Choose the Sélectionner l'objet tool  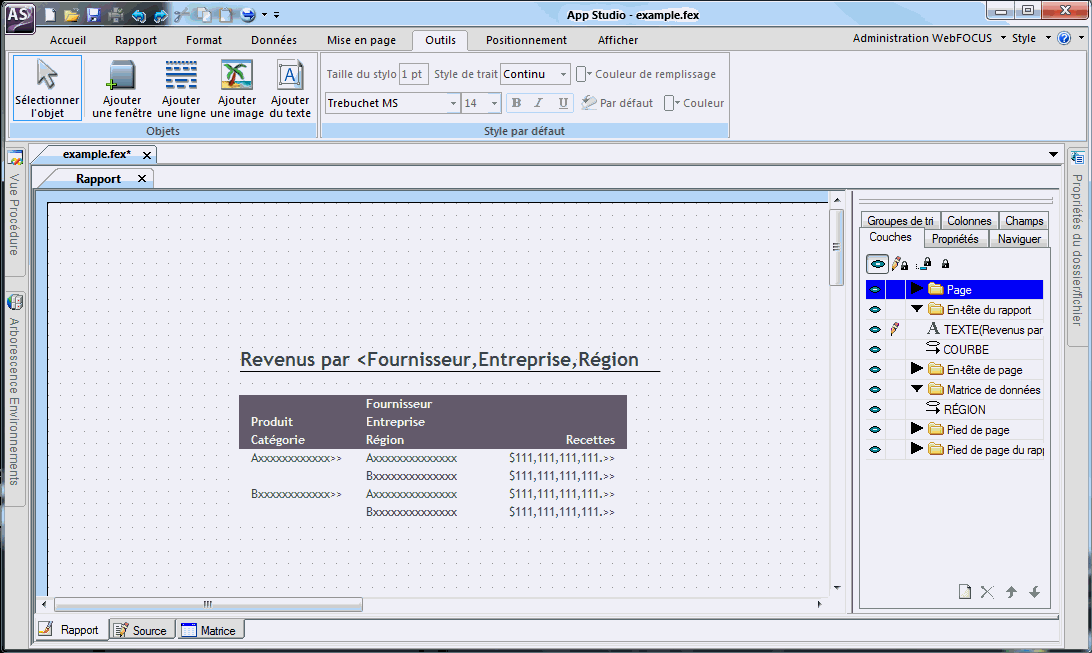tap(47, 88)
